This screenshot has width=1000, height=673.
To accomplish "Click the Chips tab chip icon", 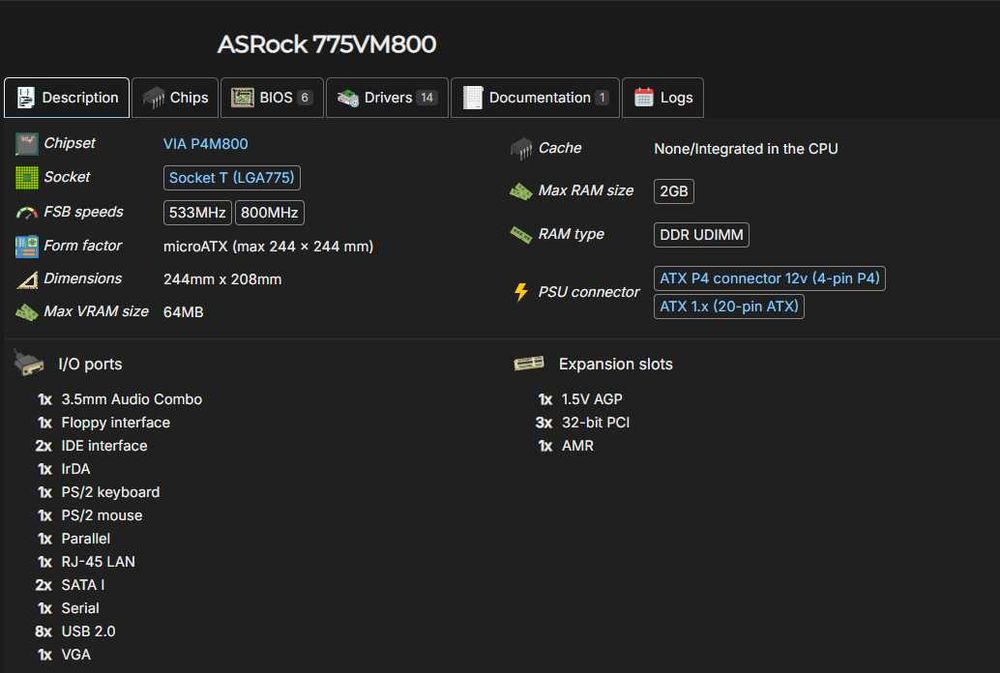I will click(154, 98).
